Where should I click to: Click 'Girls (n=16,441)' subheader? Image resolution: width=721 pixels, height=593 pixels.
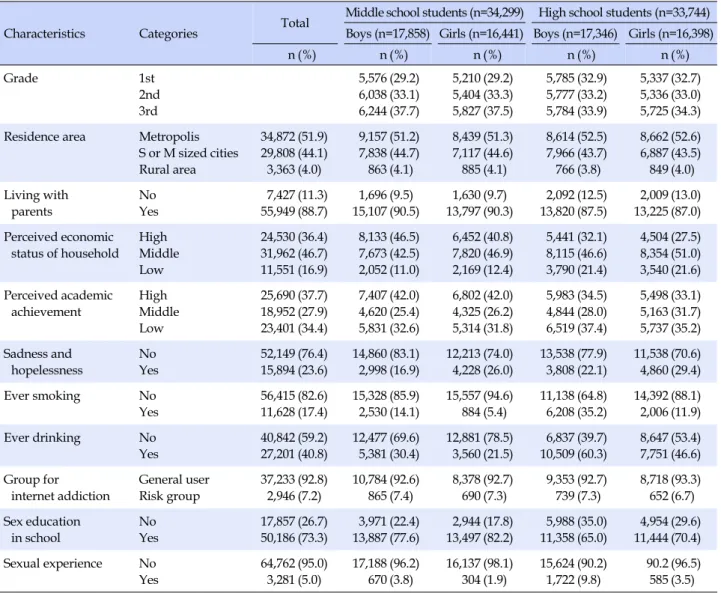pos(481,34)
